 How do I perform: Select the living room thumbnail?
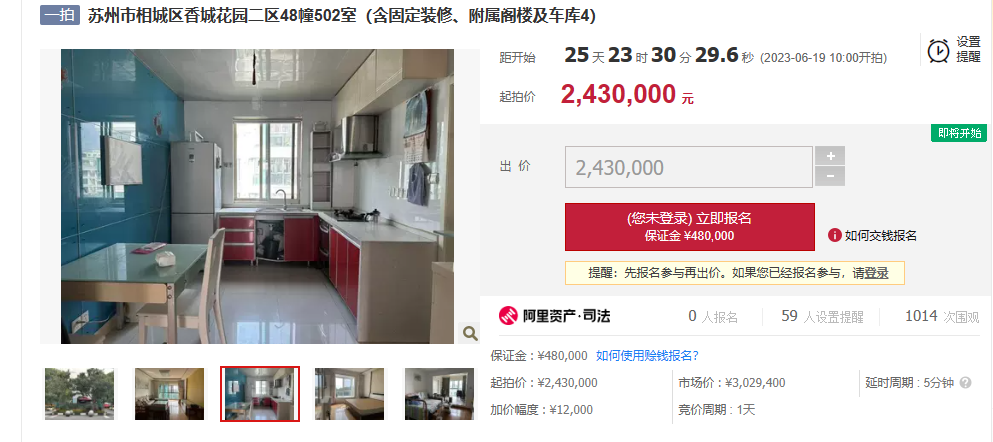[x=169, y=394]
